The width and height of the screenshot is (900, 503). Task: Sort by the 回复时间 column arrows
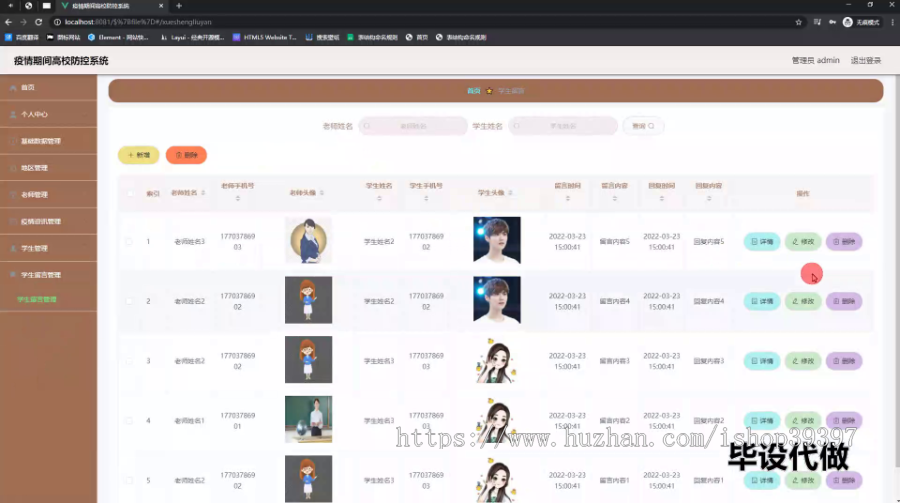pos(662,198)
